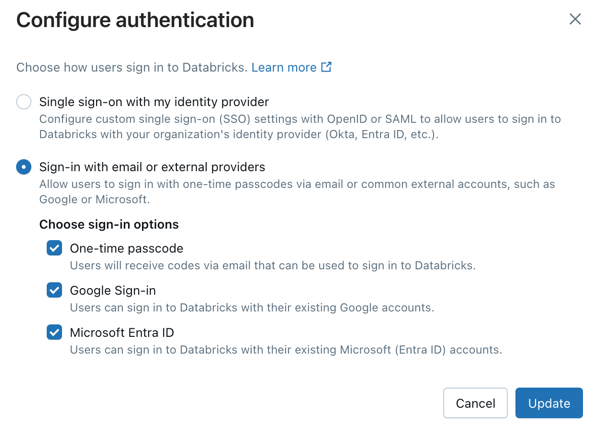The image size is (600, 441).
Task: Disable the Google Sign-in checkbox
Action: click(54, 290)
